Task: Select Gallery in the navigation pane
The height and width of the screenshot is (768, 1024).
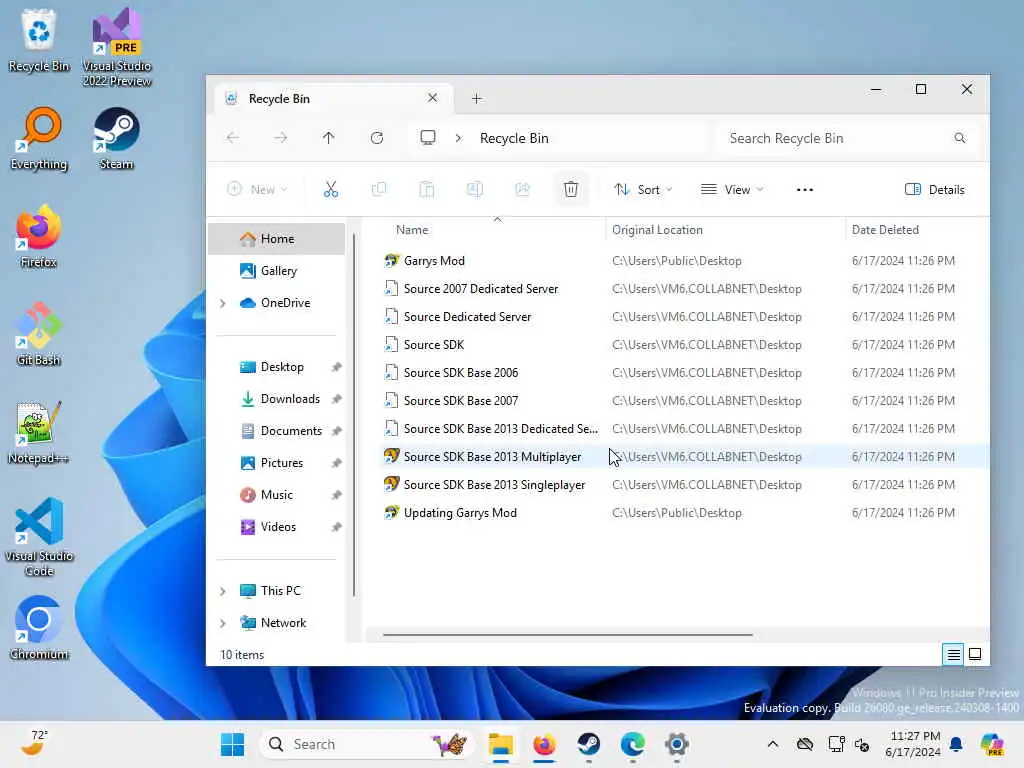Action: pyautogui.click(x=276, y=271)
